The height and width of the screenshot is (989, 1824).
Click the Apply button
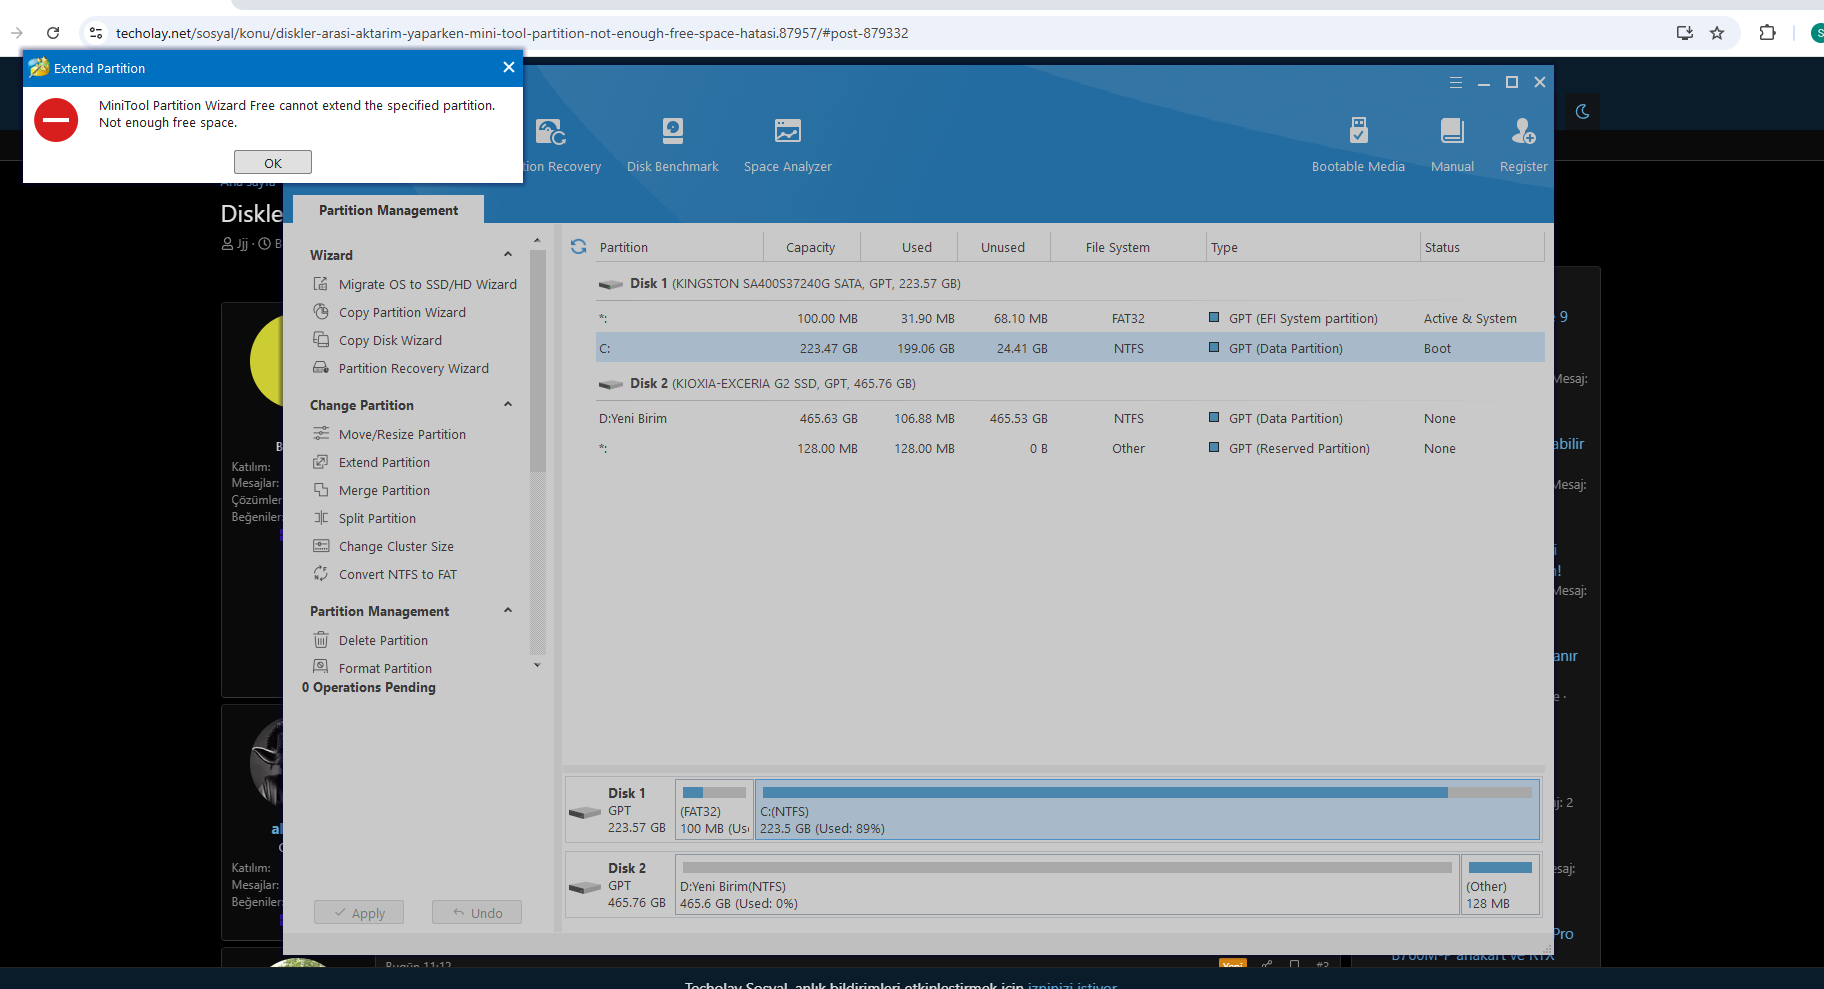359,912
